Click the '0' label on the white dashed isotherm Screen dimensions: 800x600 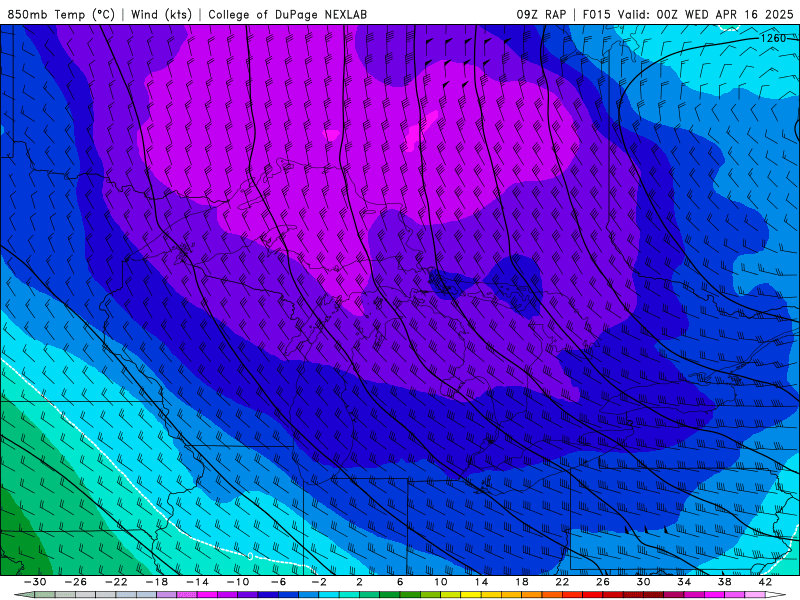coord(251,556)
